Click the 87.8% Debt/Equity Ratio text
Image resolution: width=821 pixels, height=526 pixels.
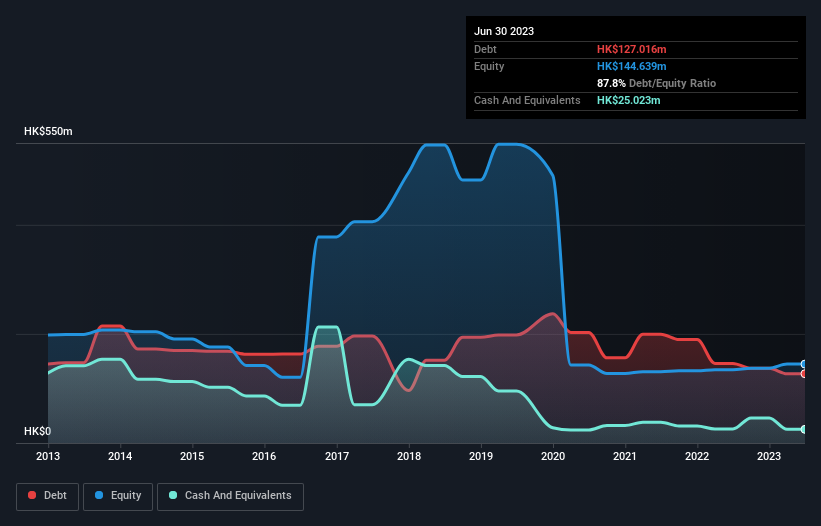pos(657,83)
